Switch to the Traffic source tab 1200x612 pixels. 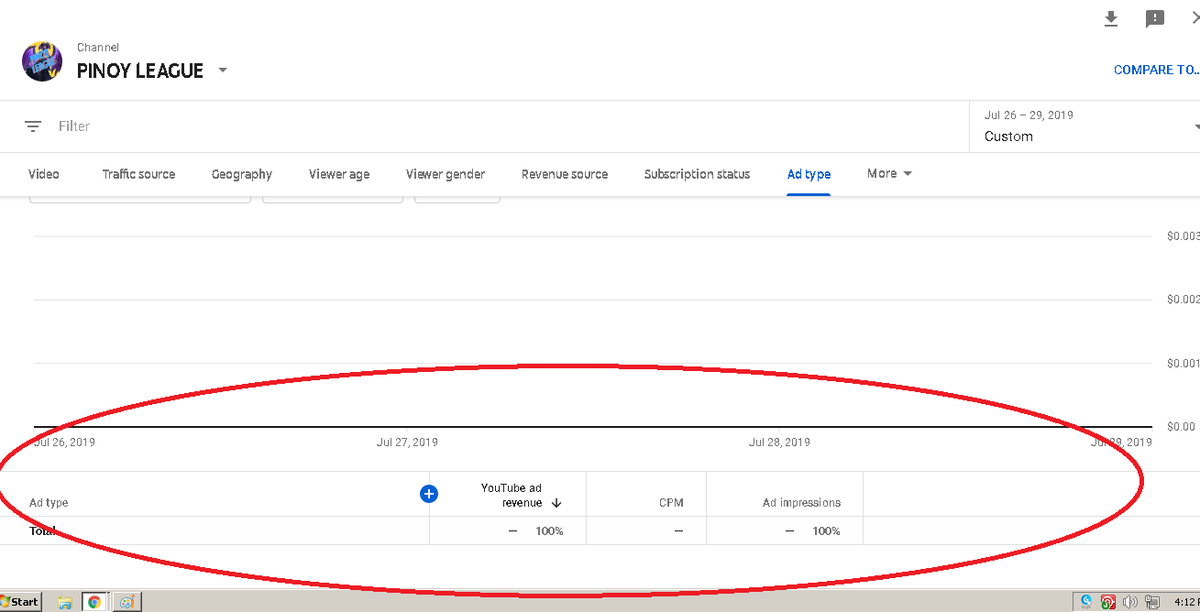point(138,174)
